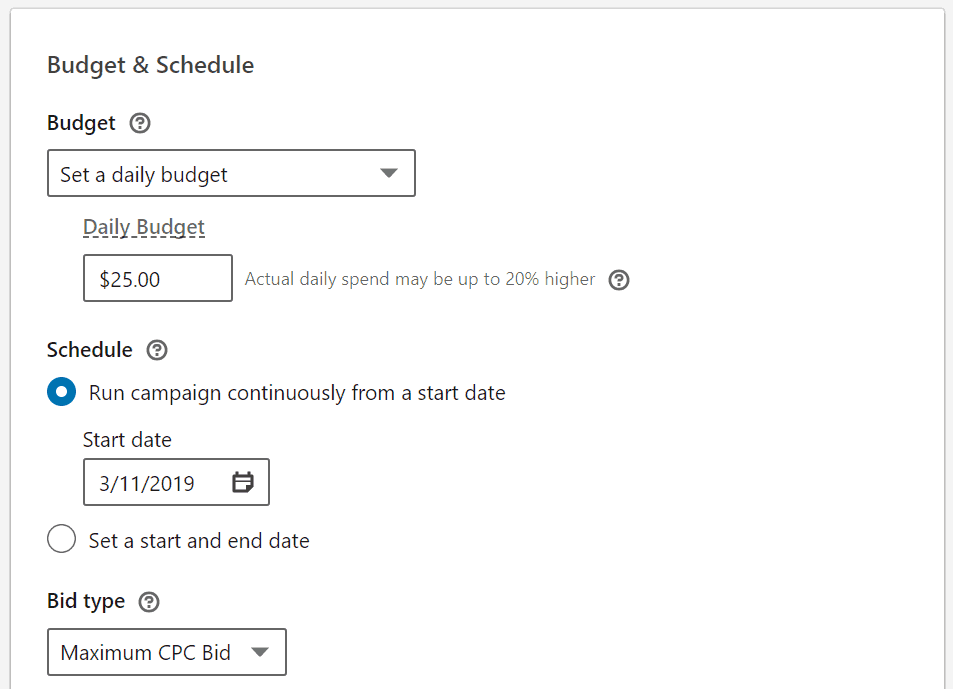Click the Bid type question mark icon
This screenshot has height=689, width=953.
click(149, 602)
